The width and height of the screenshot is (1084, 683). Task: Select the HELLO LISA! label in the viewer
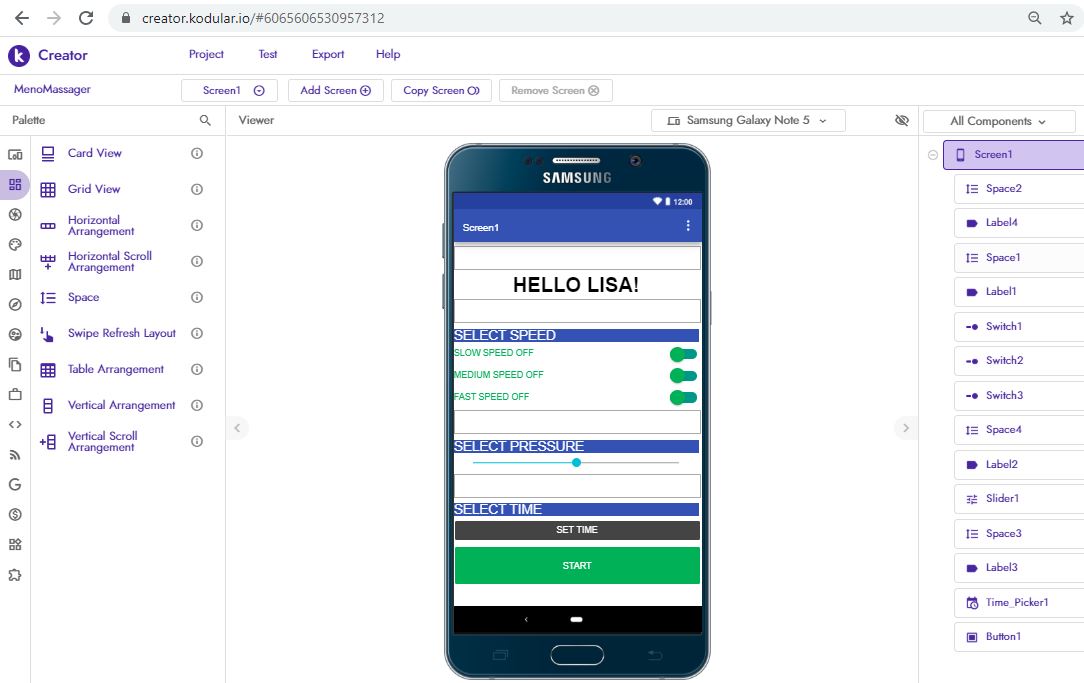click(577, 285)
